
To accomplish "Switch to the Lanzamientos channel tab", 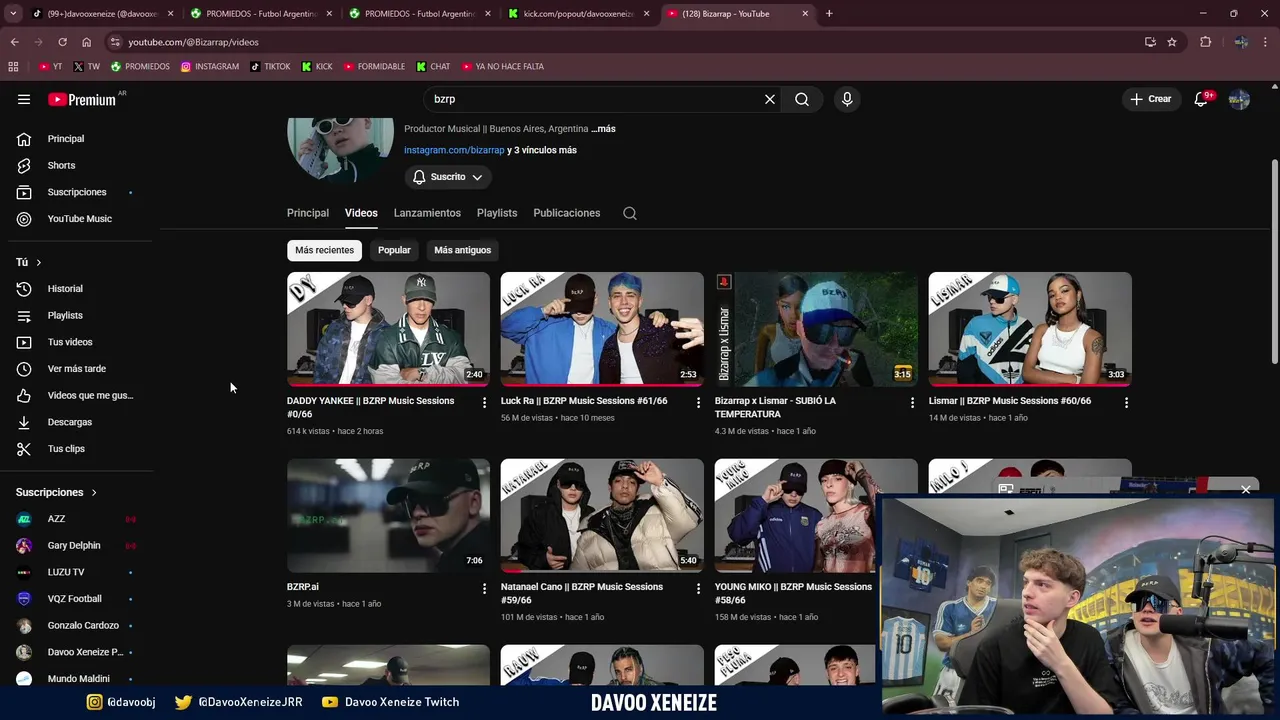I will 427,213.
